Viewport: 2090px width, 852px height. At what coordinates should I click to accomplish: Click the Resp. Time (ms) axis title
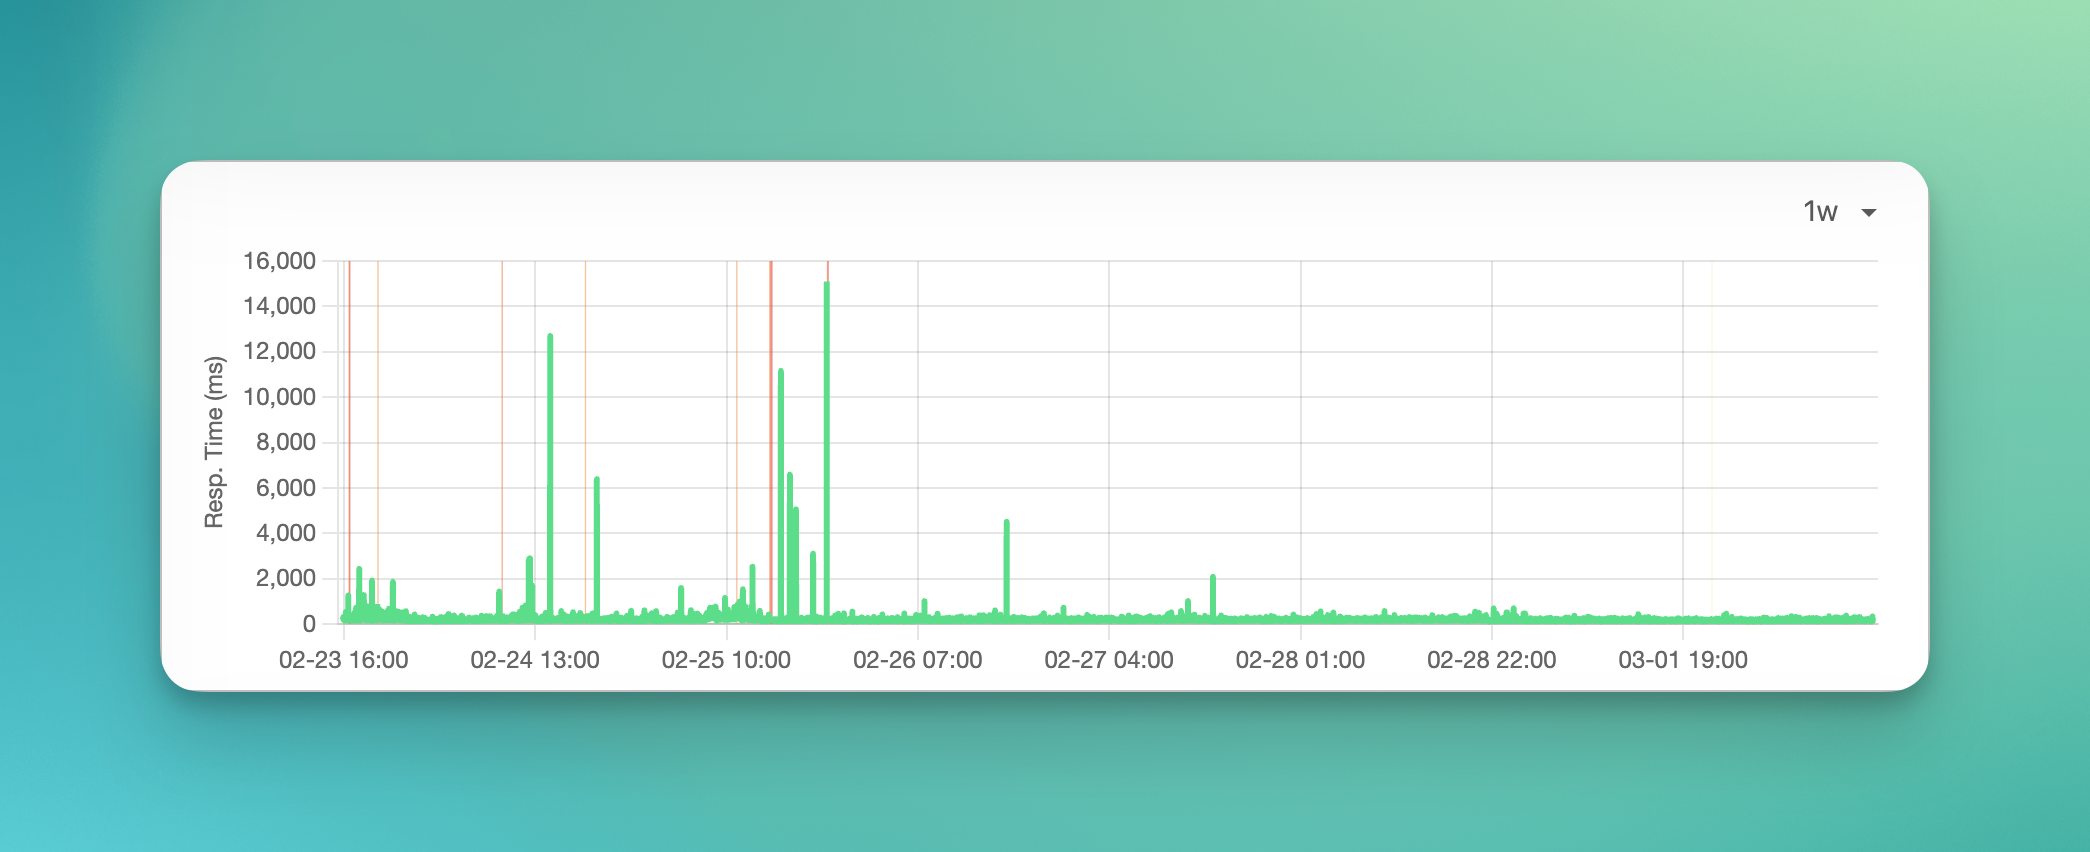coord(214,442)
